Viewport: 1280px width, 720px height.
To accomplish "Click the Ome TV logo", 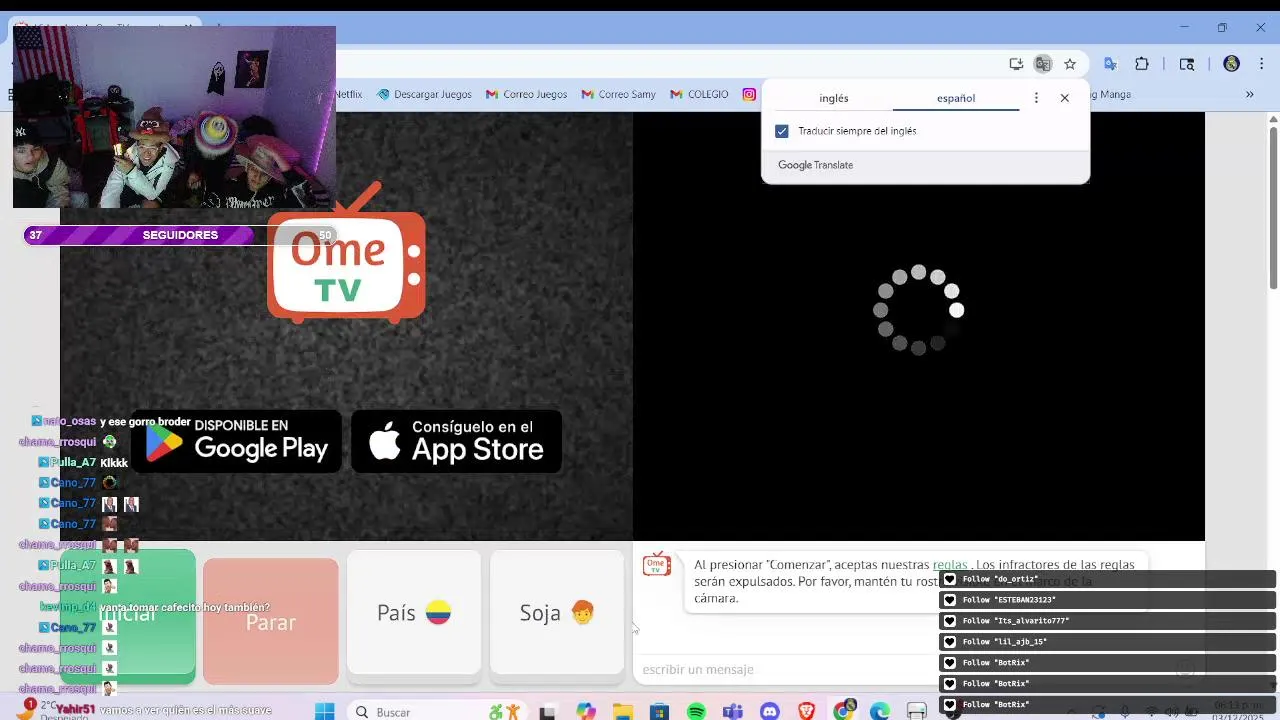I will click(346, 254).
